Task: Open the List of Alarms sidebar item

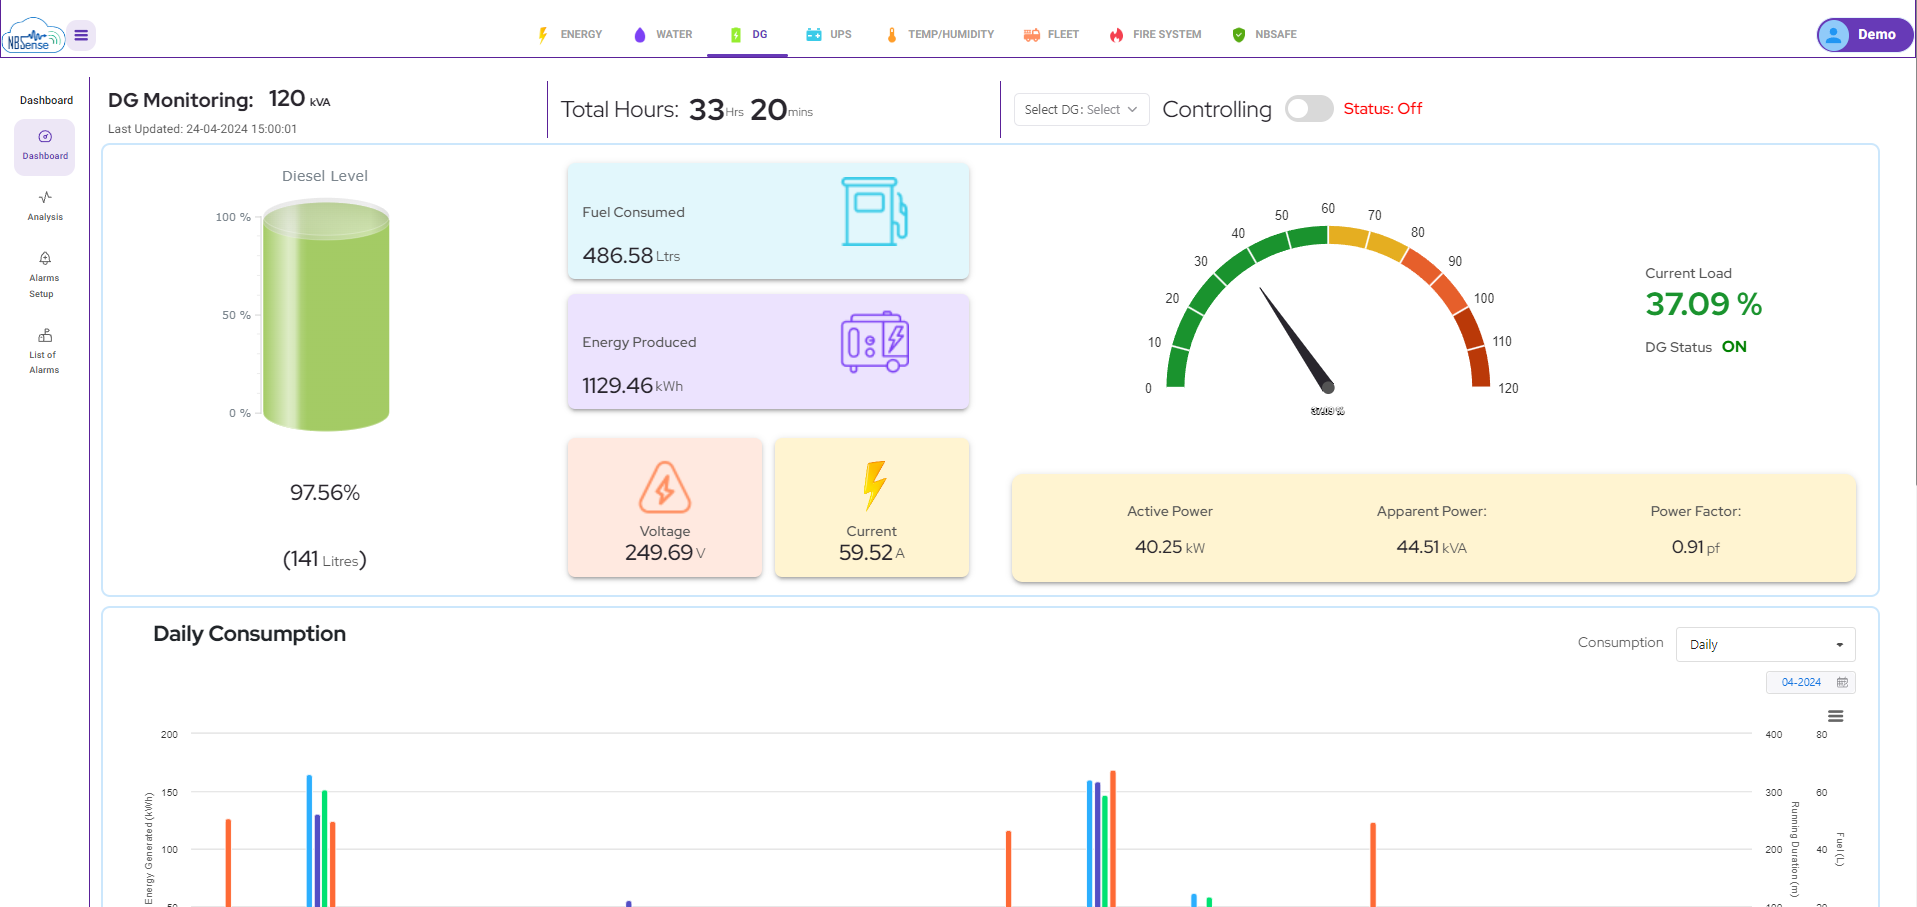Action: pyautogui.click(x=45, y=351)
